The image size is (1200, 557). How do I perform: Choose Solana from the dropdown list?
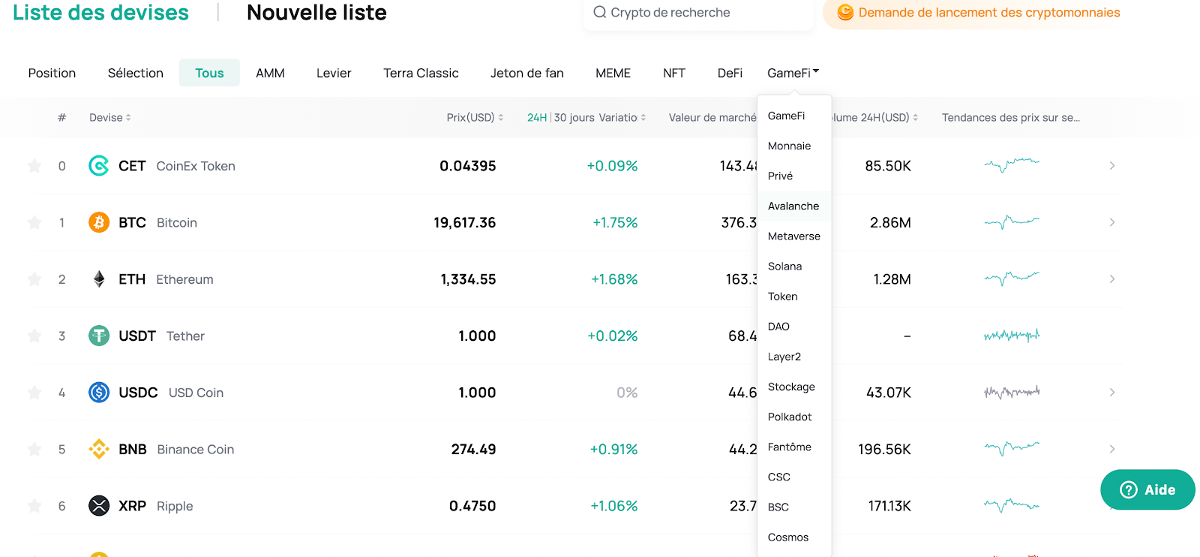(795, 266)
